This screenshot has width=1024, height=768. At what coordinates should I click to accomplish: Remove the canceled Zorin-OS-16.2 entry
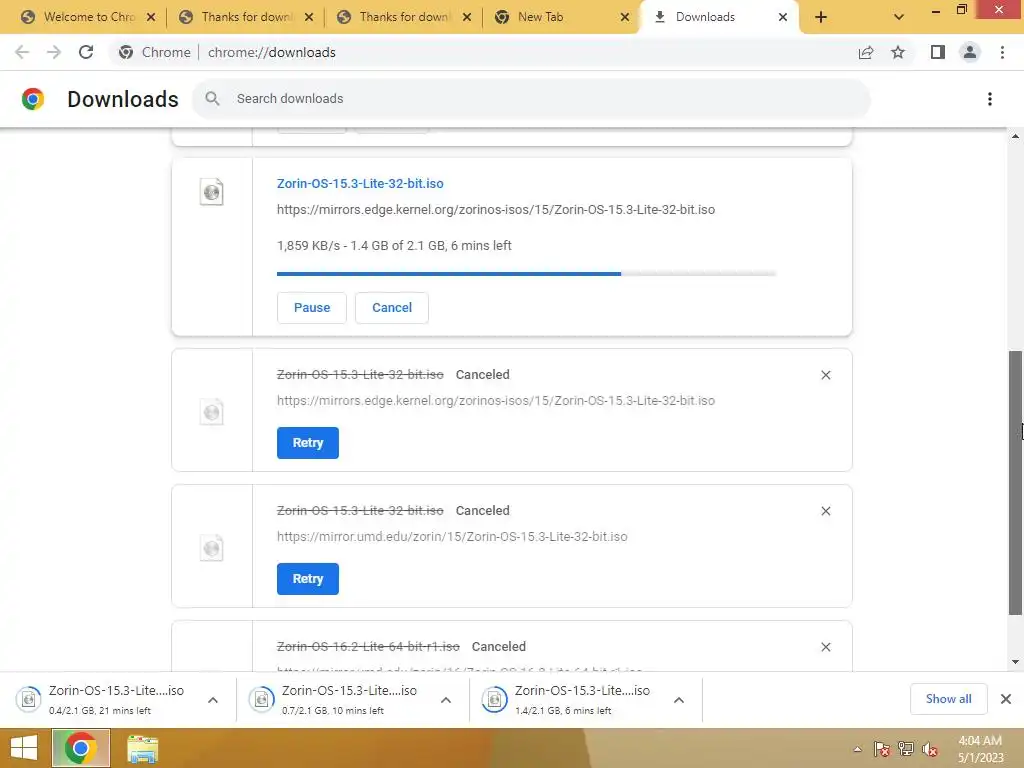click(825, 647)
